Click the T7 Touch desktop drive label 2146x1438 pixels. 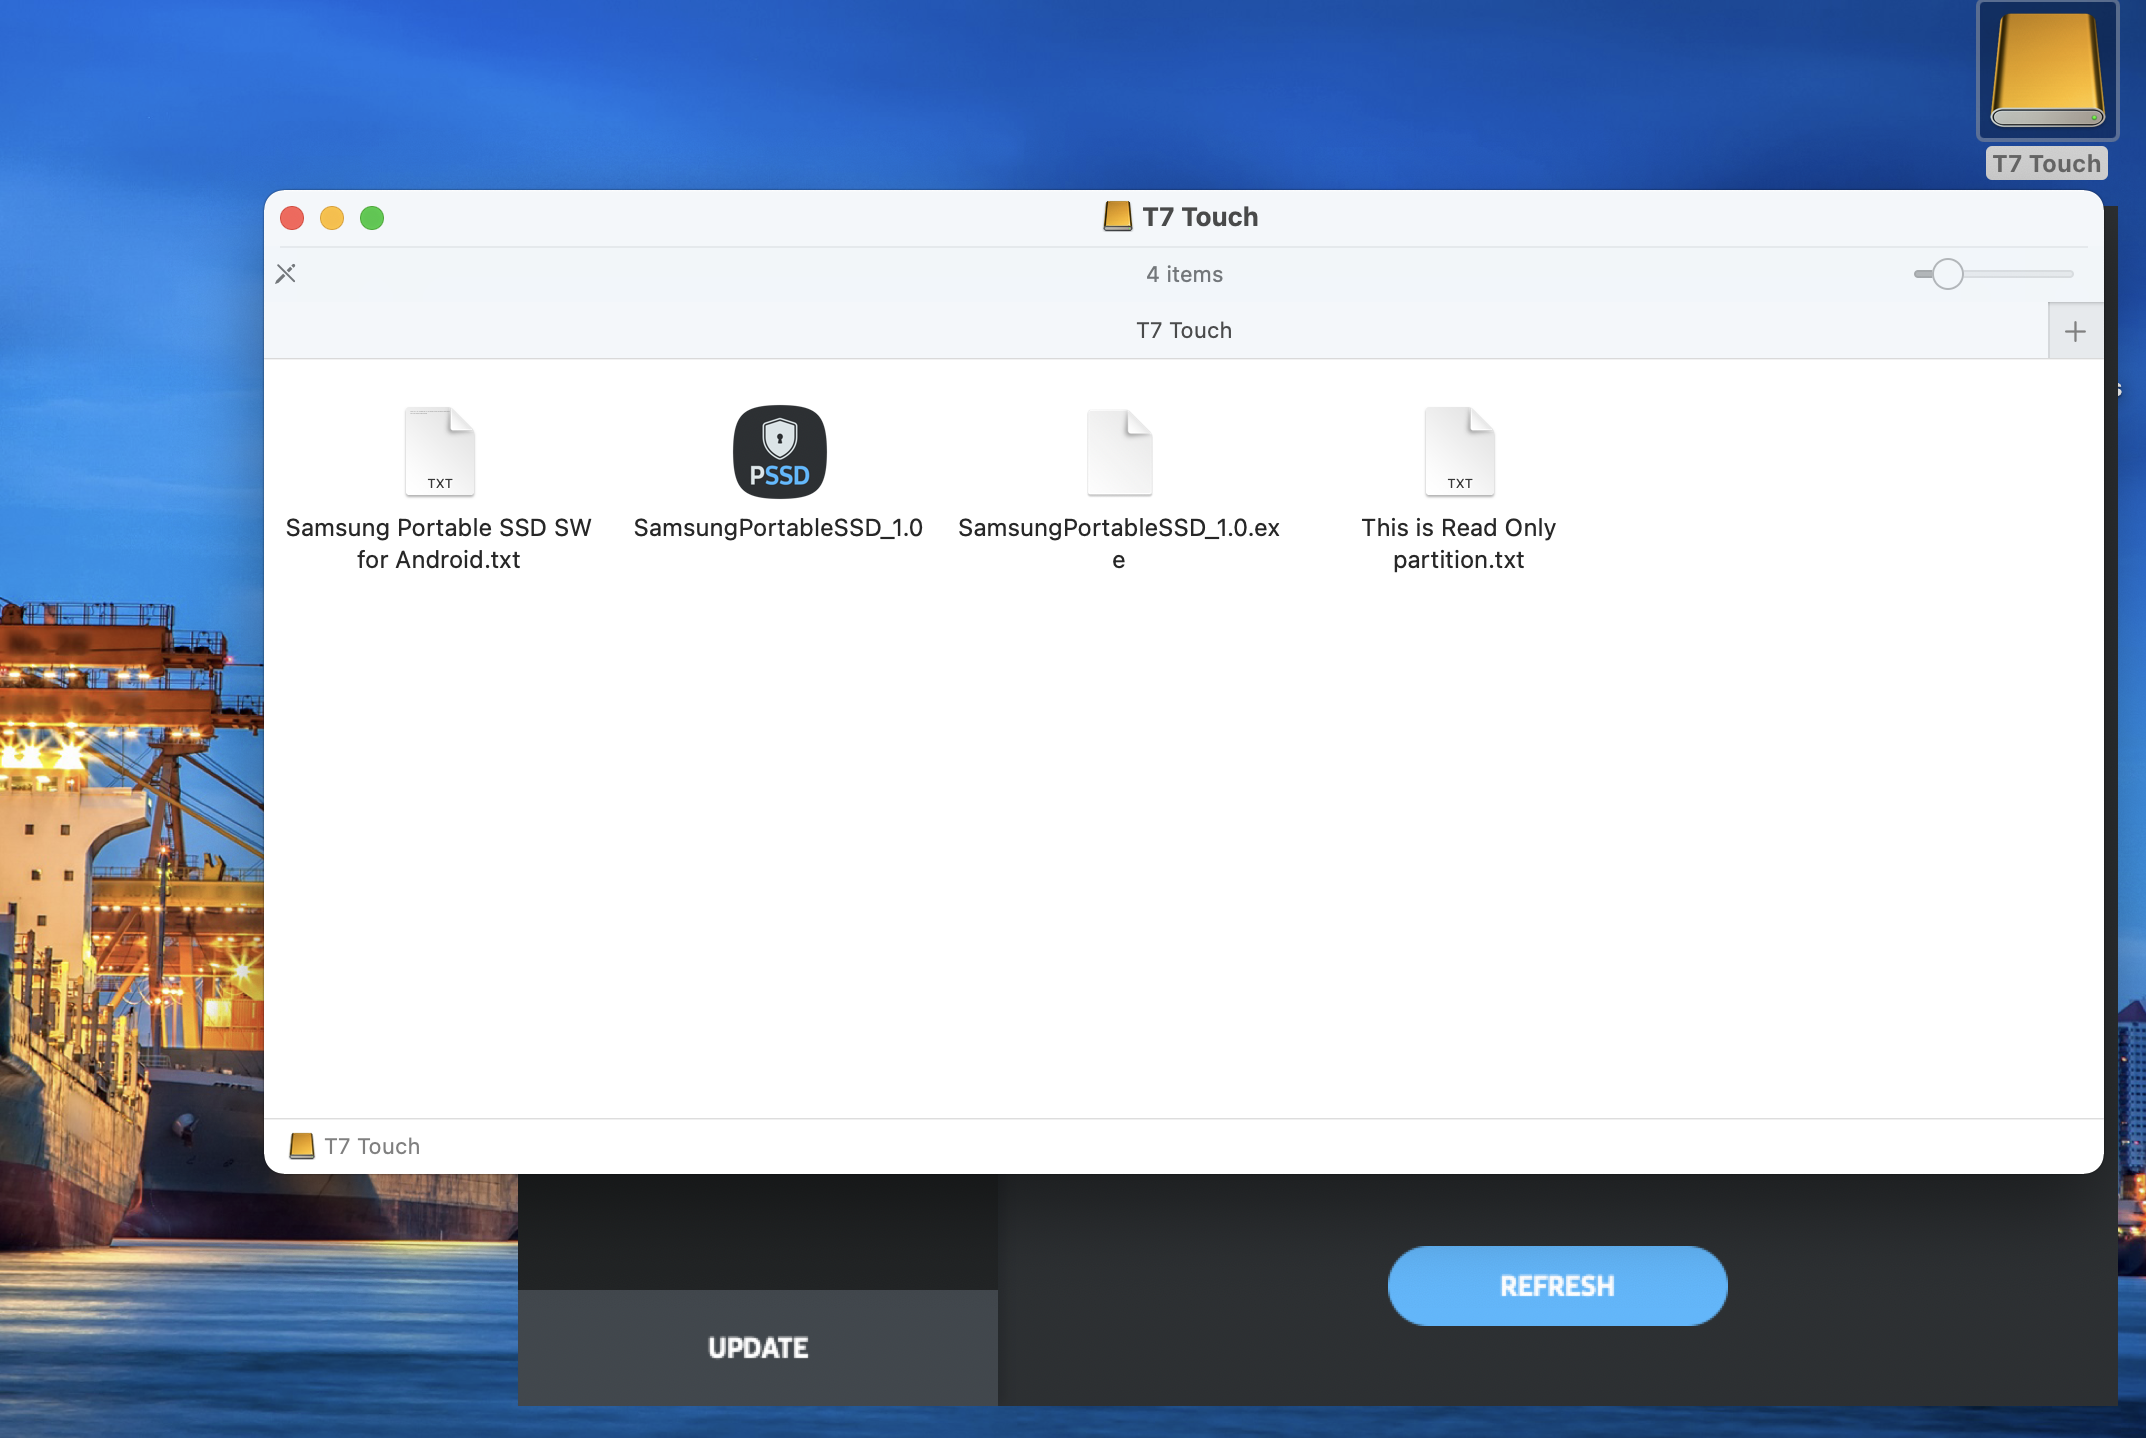pyautogui.click(x=2046, y=163)
